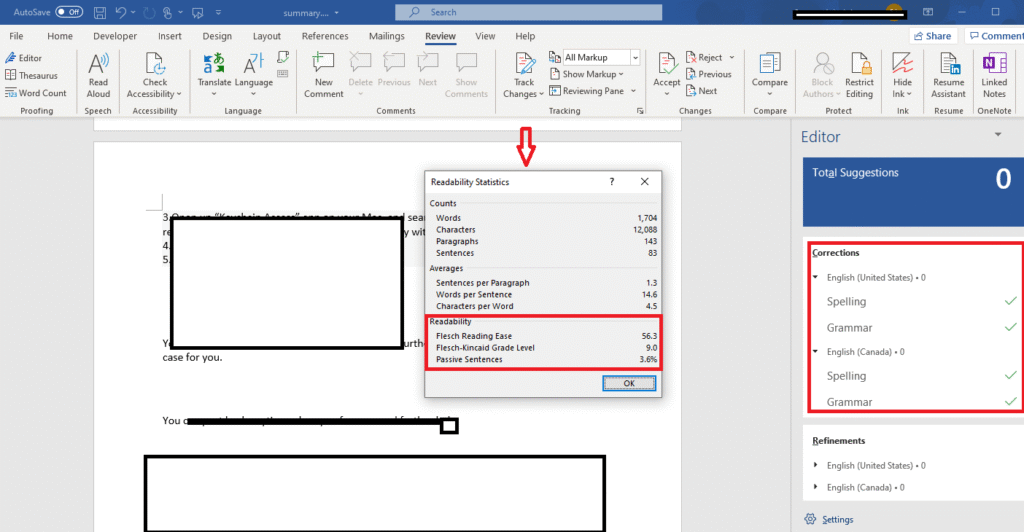1024x532 pixels.
Task: Switch to the References tab
Action: [325, 36]
